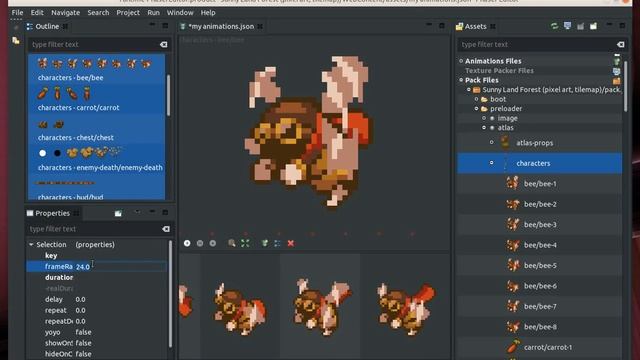Screen dimensions: 640x360
Task: Select characters - carrot/carrot animation in Outline
Action: pos(97,99)
